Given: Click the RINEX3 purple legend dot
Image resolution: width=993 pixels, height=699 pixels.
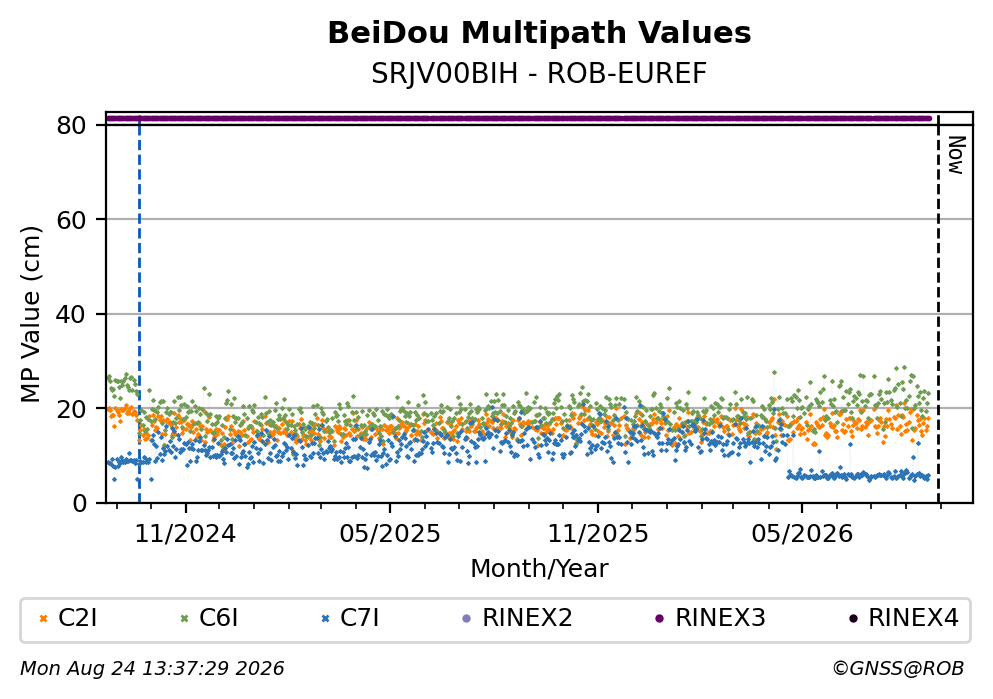Looking at the screenshot, I should click(x=659, y=619).
